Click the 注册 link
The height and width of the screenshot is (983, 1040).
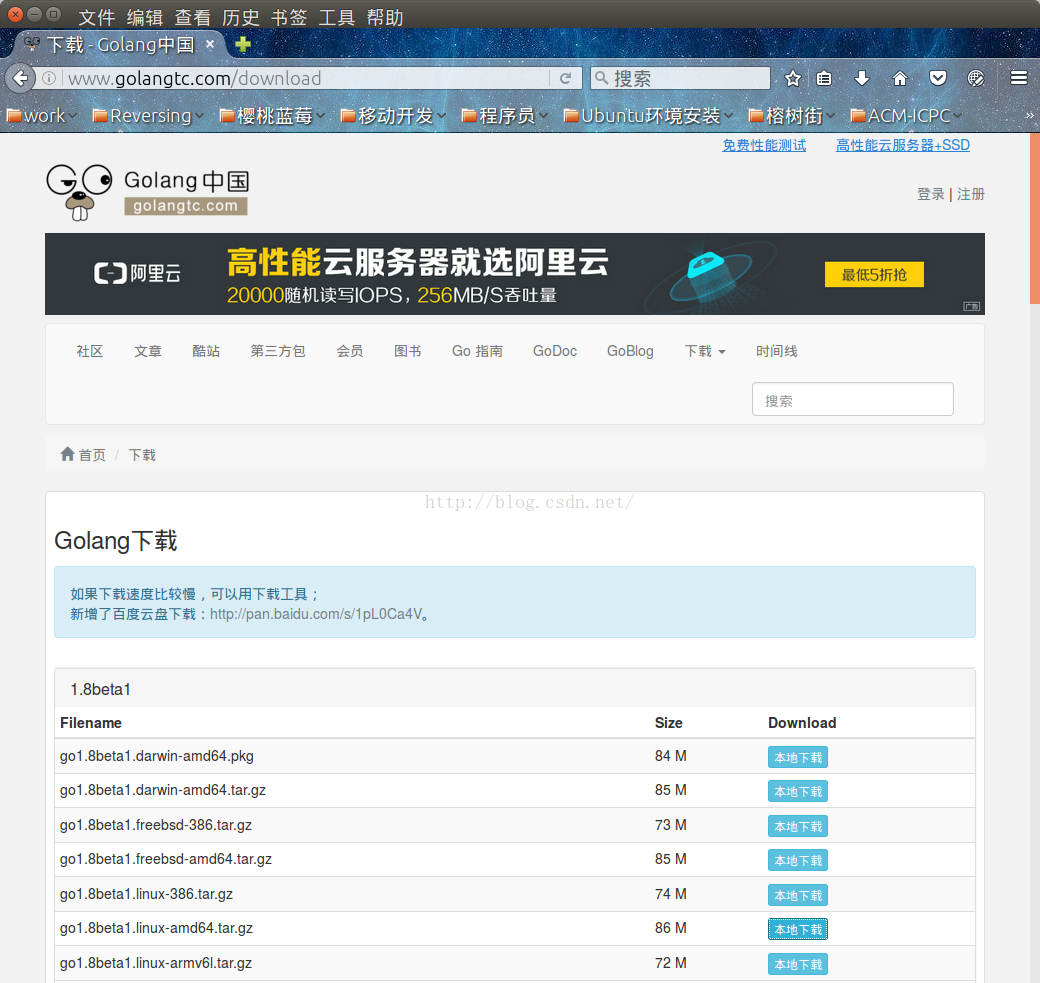click(970, 194)
